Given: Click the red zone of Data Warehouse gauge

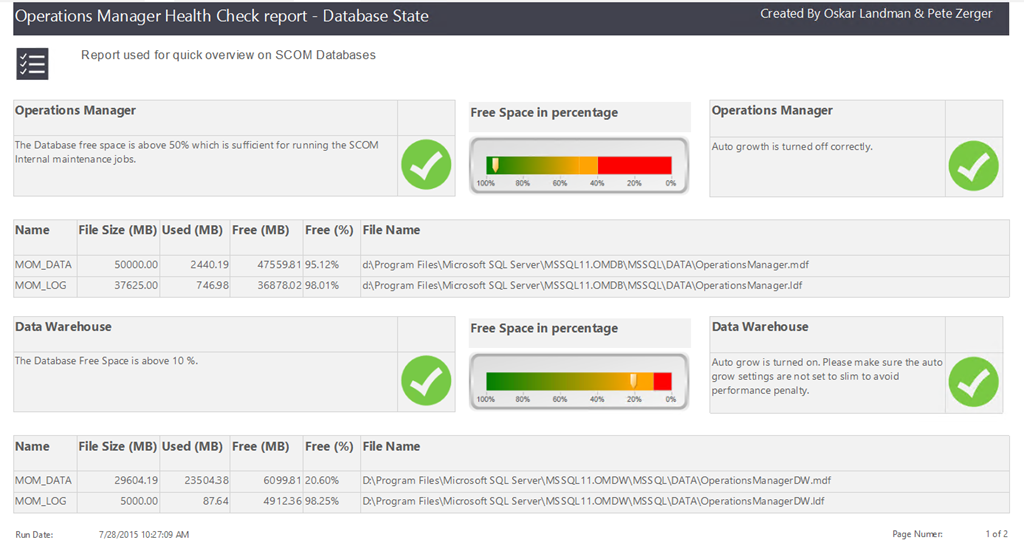Looking at the screenshot, I should (662, 381).
